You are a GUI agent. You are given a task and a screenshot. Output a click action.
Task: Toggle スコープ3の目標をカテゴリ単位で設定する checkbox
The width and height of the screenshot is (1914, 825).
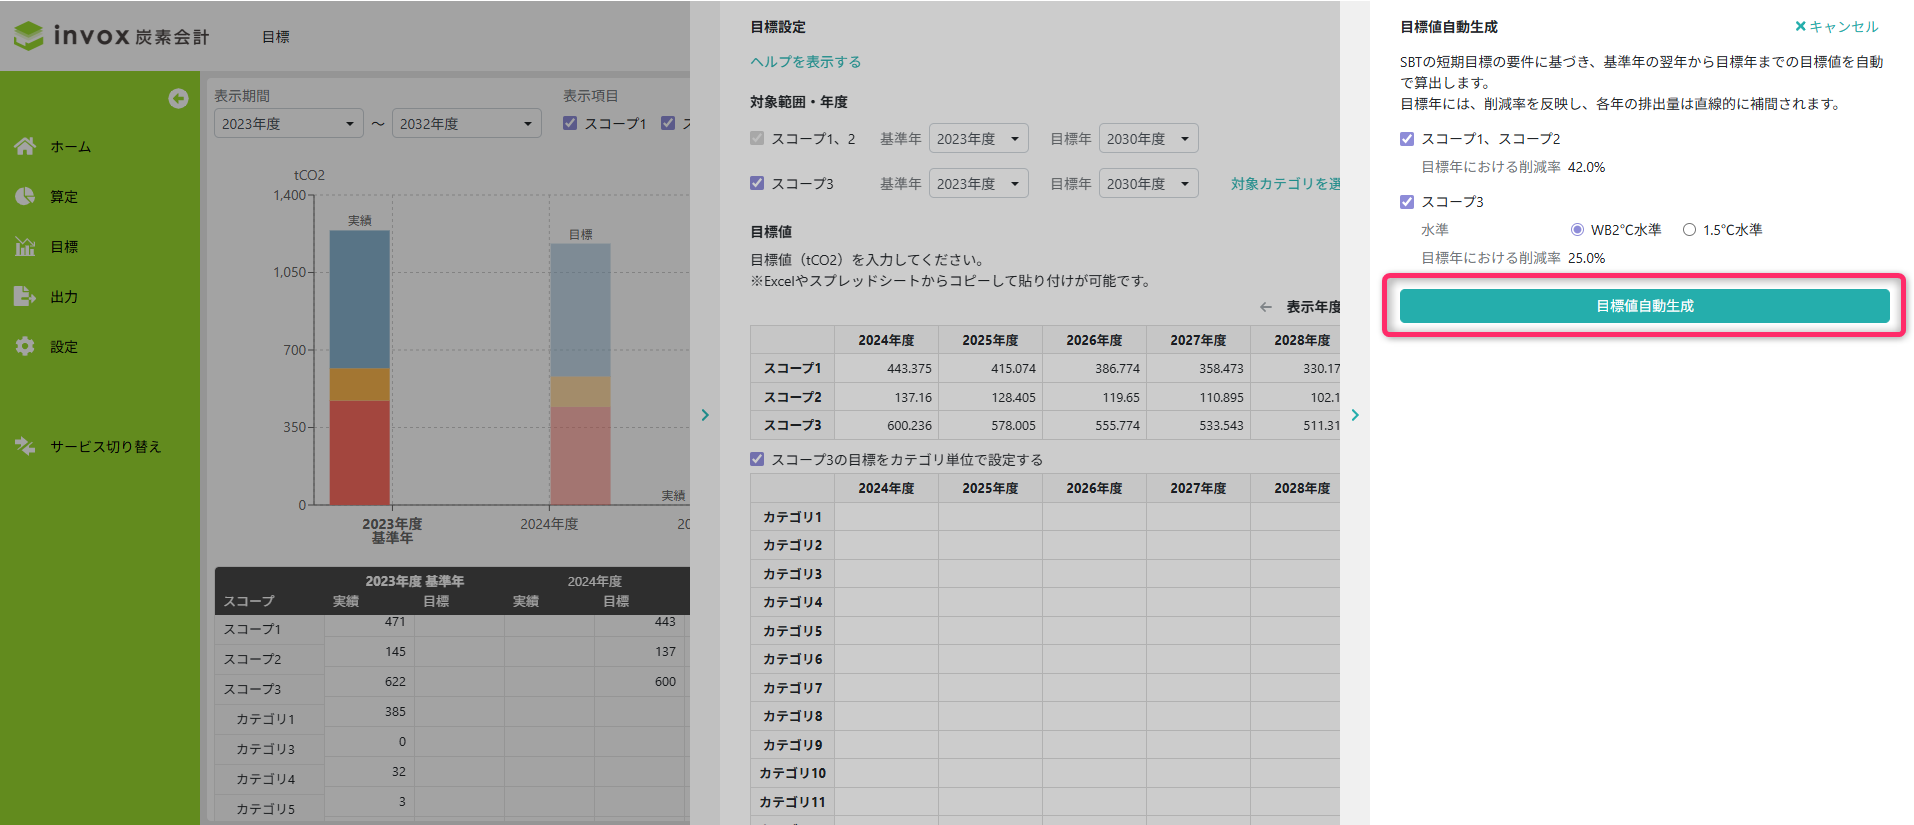point(757,459)
